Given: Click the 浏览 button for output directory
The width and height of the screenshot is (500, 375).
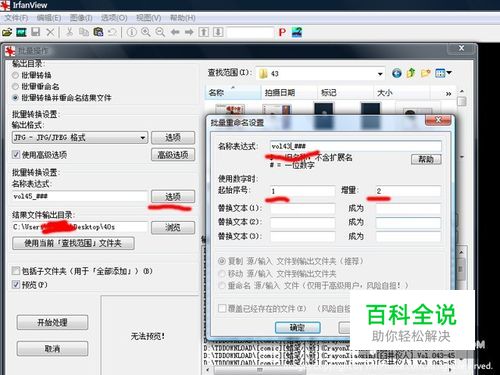Looking at the screenshot, I should click(173, 227).
